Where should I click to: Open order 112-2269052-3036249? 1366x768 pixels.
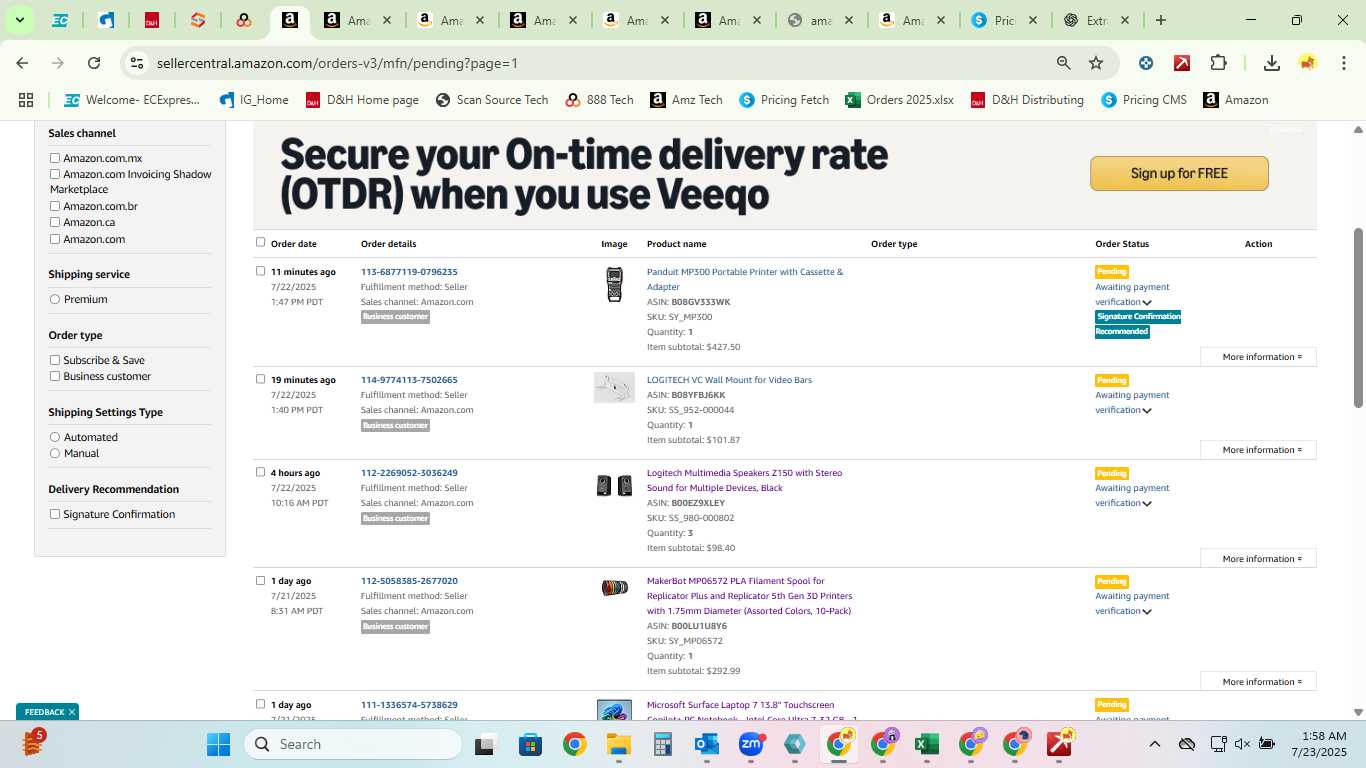click(x=409, y=473)
